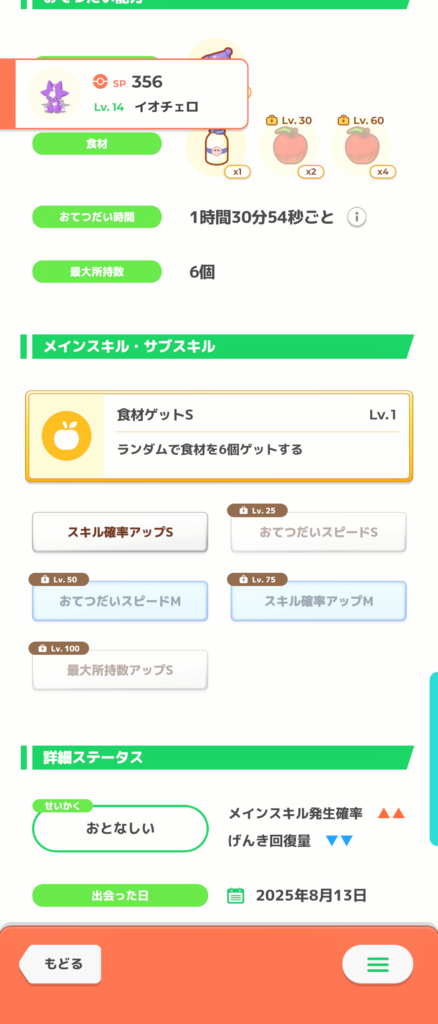Select locked スキル確率アップM sub skill

319,601
